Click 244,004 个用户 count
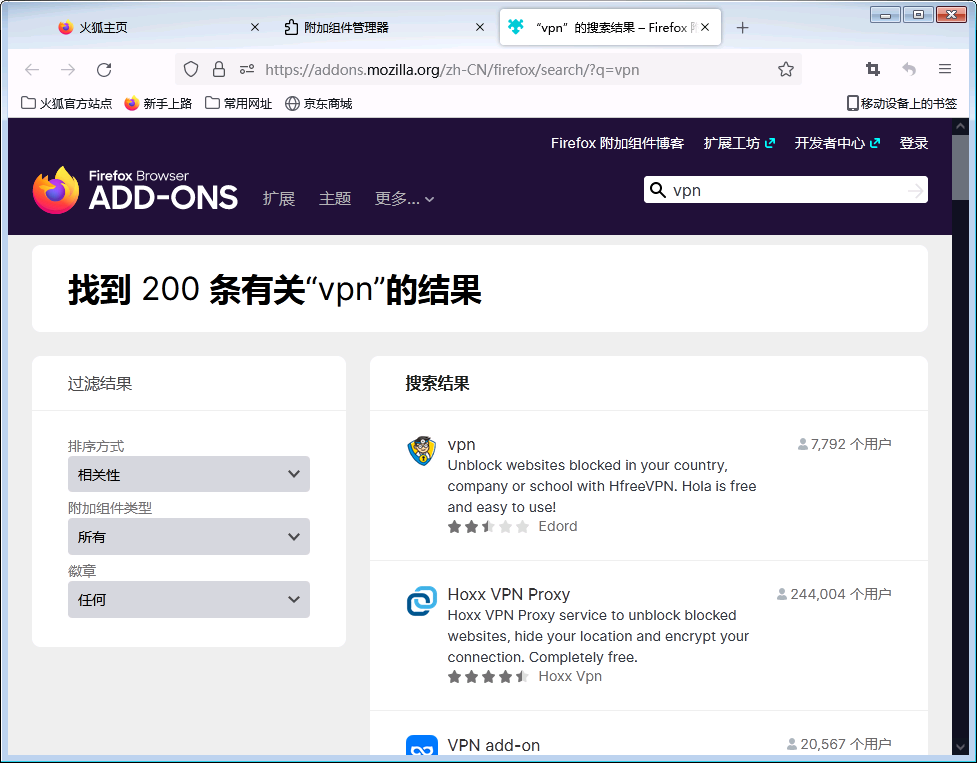The width and height of the screenshot is (977, 763). coord(834,594)
